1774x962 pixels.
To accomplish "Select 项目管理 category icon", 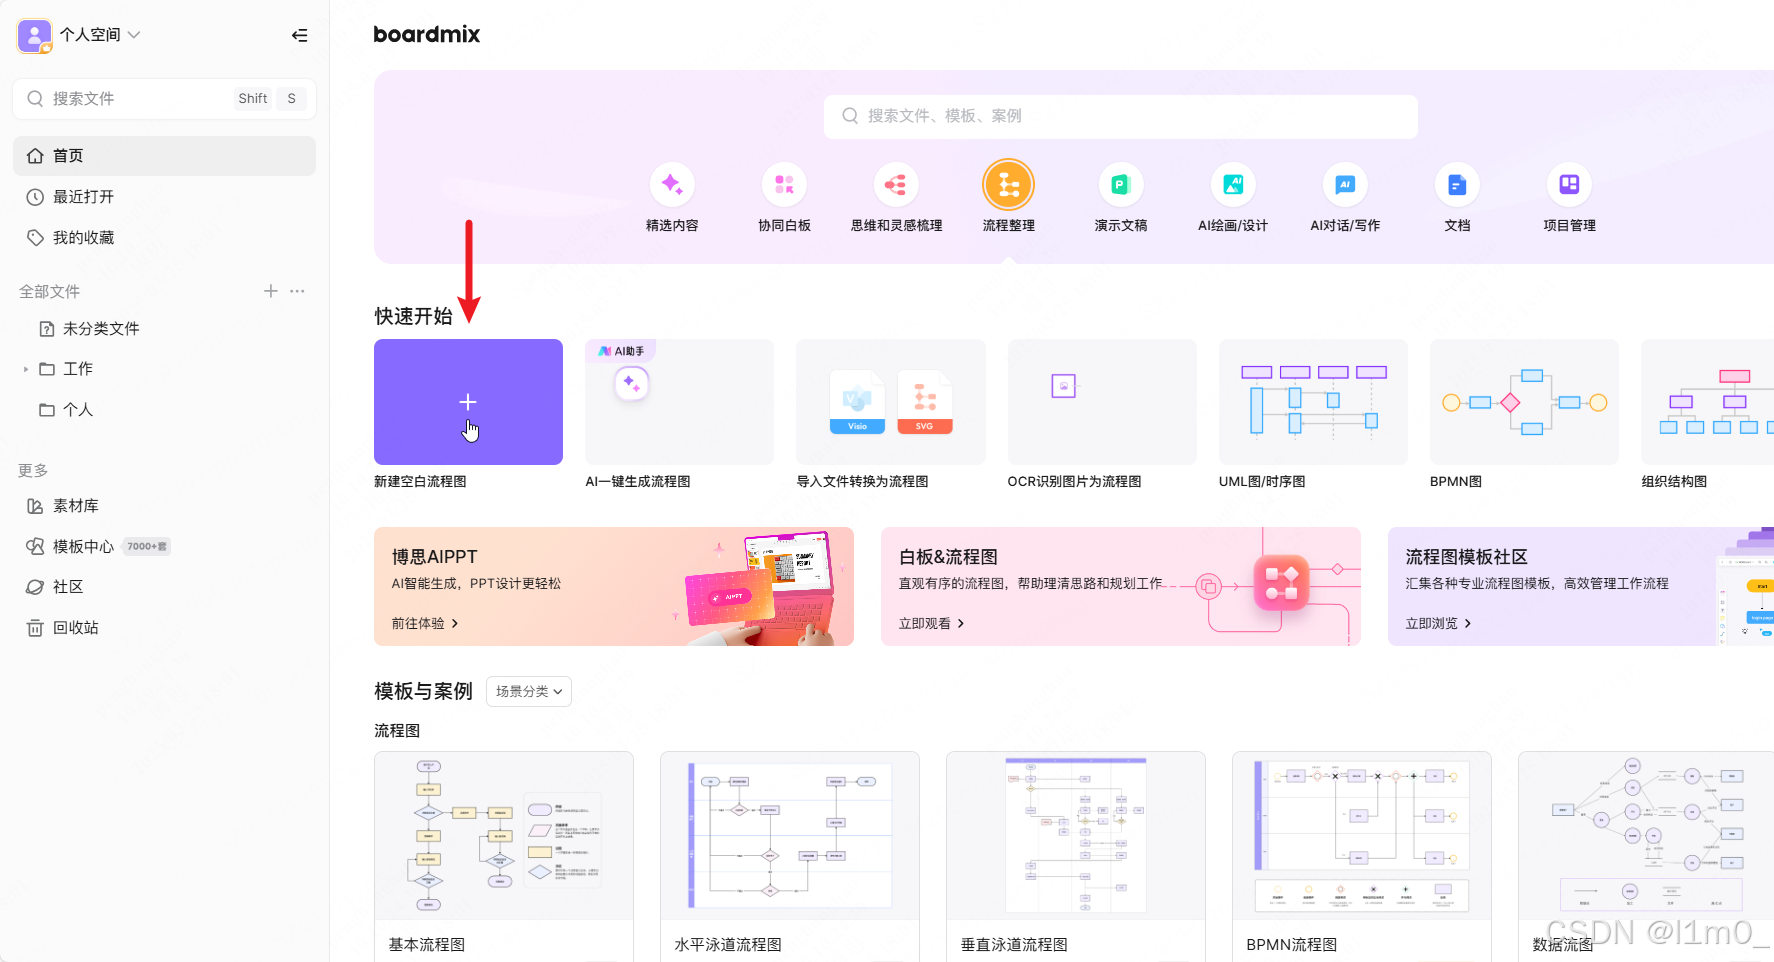I will pos(1569,185).
